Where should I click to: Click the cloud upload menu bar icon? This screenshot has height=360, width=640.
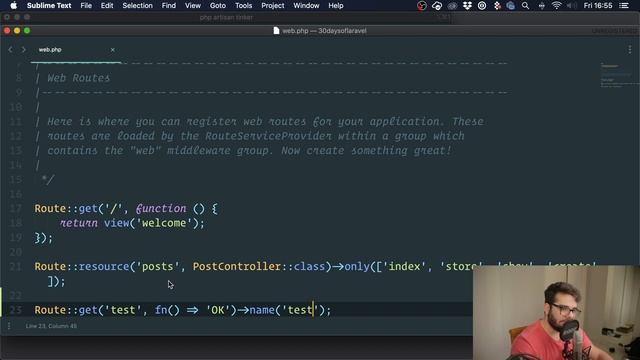[x=437, y=6]
